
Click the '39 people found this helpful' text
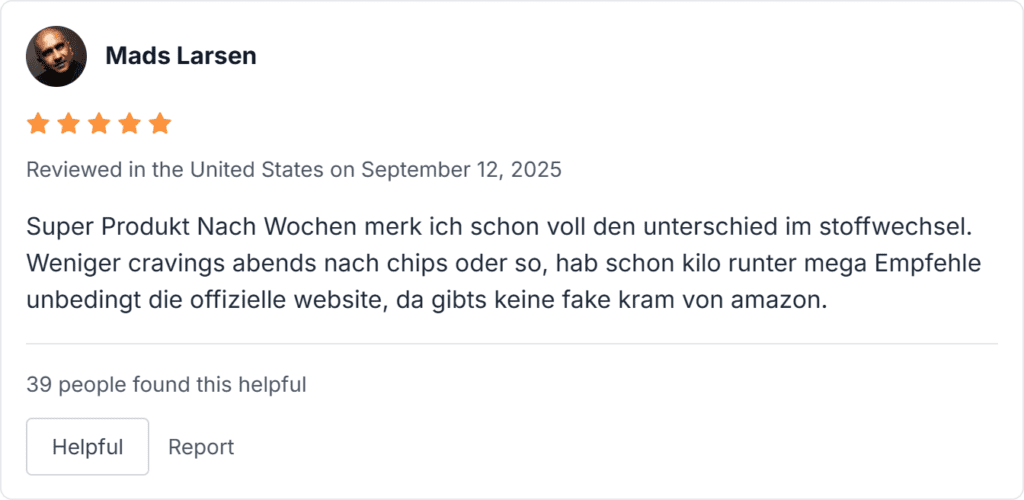coord(166,384)
